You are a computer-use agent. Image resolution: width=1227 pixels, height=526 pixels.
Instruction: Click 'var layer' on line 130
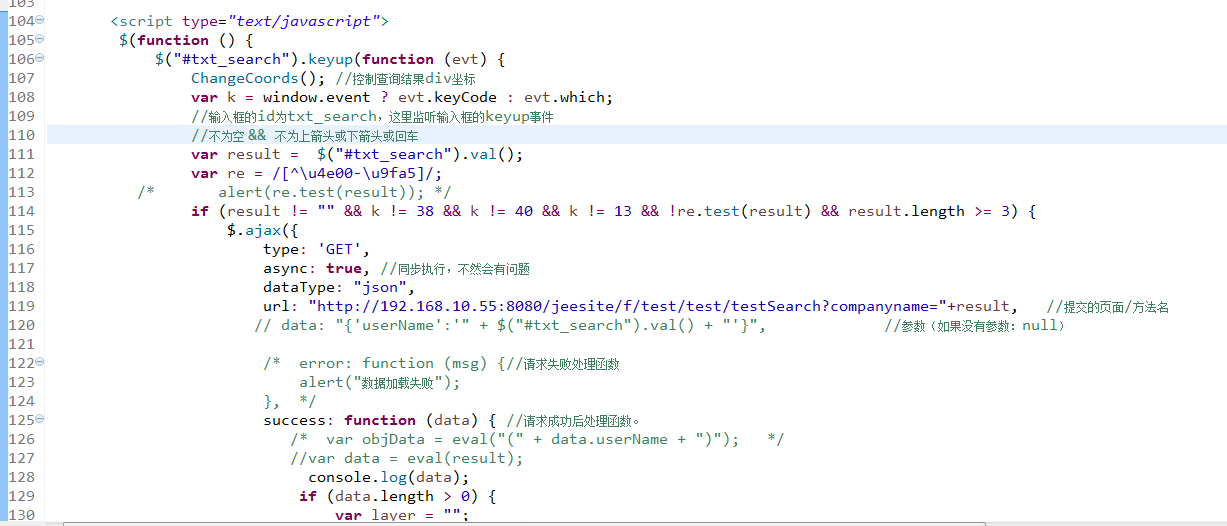(x=375, y=515)
